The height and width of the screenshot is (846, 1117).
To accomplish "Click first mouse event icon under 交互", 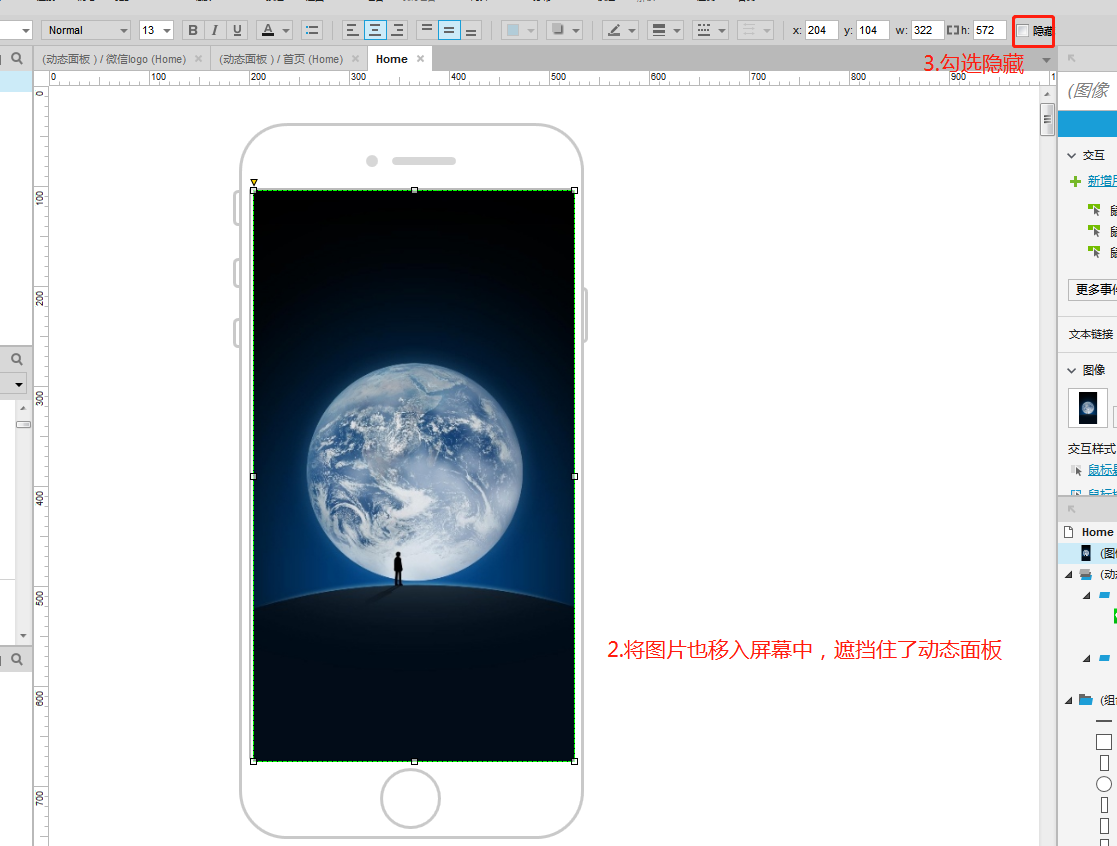I will tap(1094, 210).
